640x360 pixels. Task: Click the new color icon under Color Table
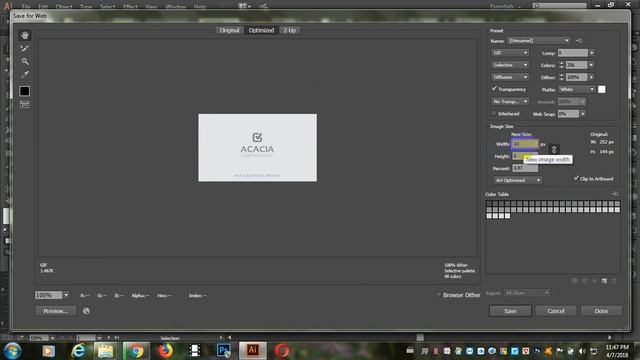pos(604,281)
